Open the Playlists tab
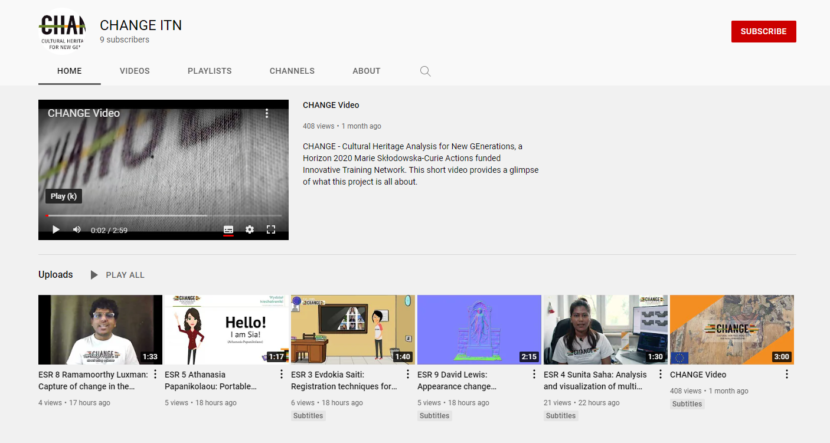 (x=209, y=71)
